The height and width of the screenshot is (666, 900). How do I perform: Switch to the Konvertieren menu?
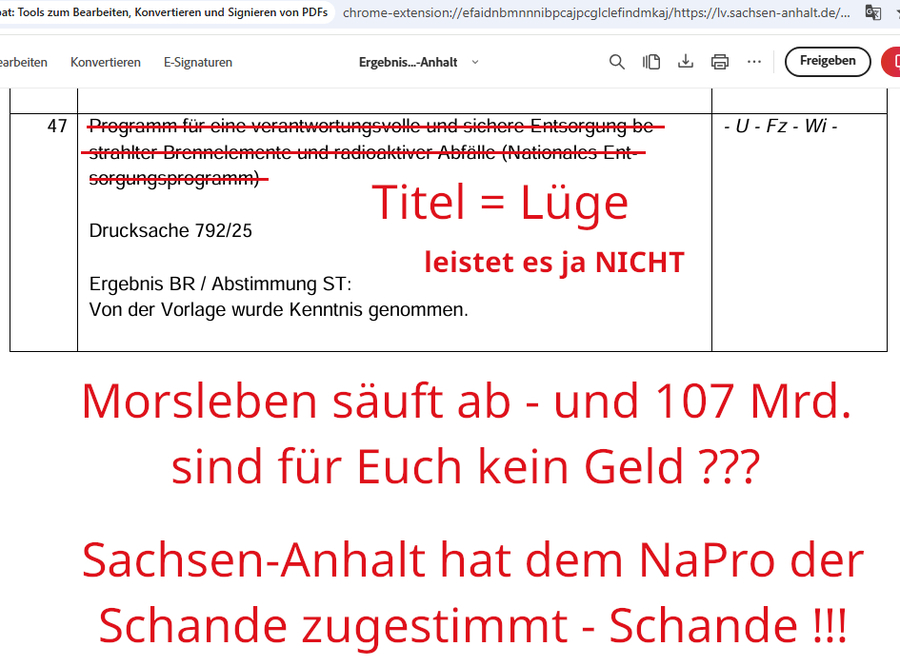105,61
